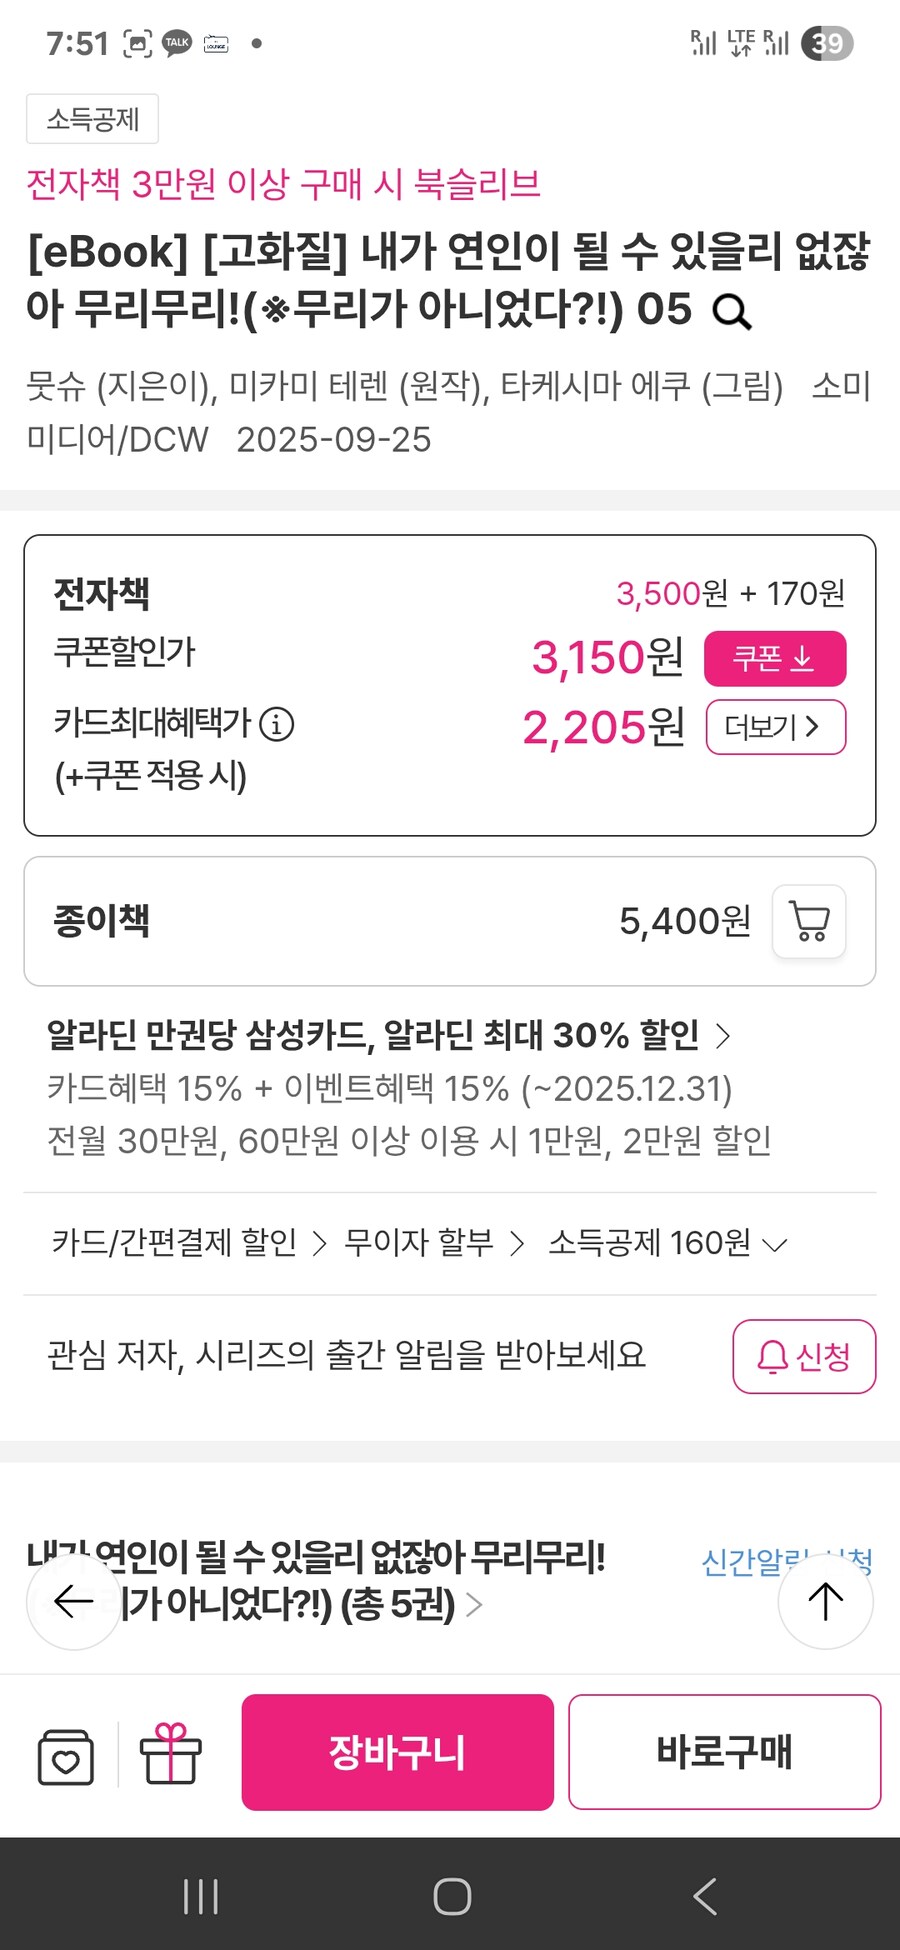Viewport: 900px width, 1950px height.
Task: Open 카드/간편결제 할인 details
Action: coord(189,1243)
